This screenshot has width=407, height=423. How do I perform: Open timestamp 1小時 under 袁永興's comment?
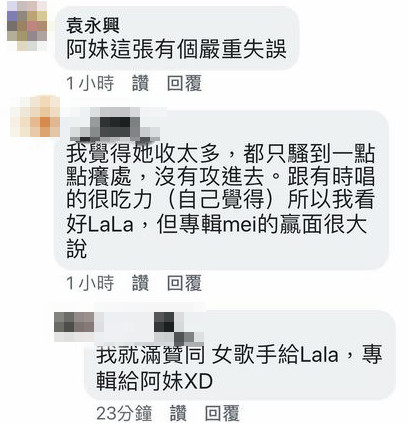90,83
